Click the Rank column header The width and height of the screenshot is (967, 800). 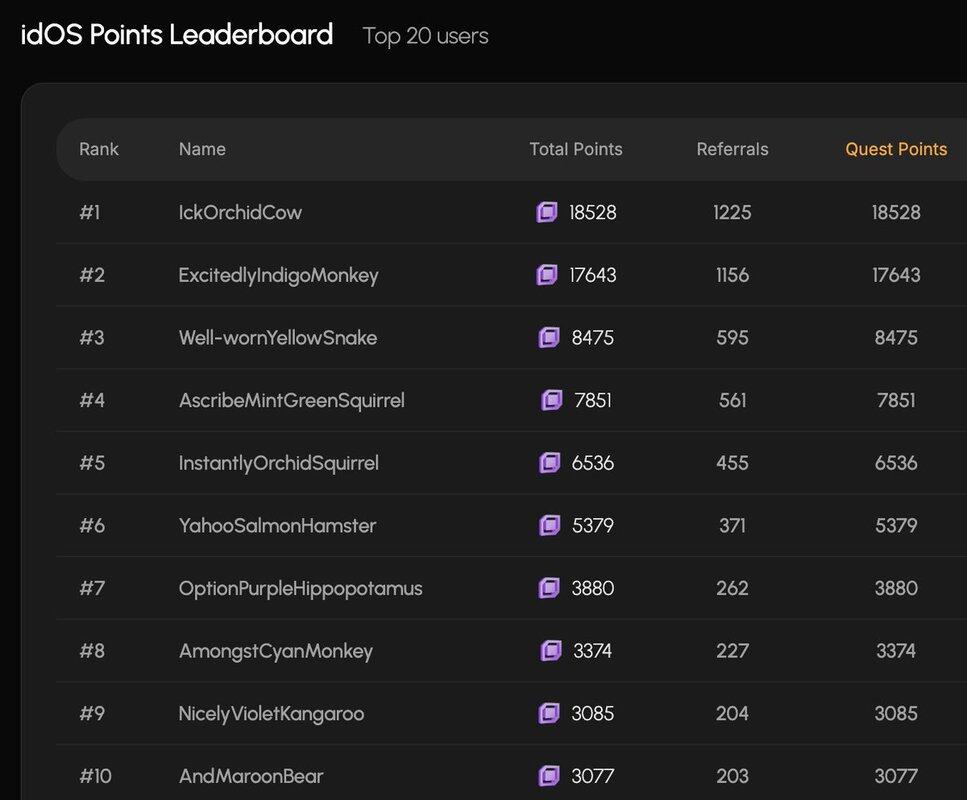point(99,149)
